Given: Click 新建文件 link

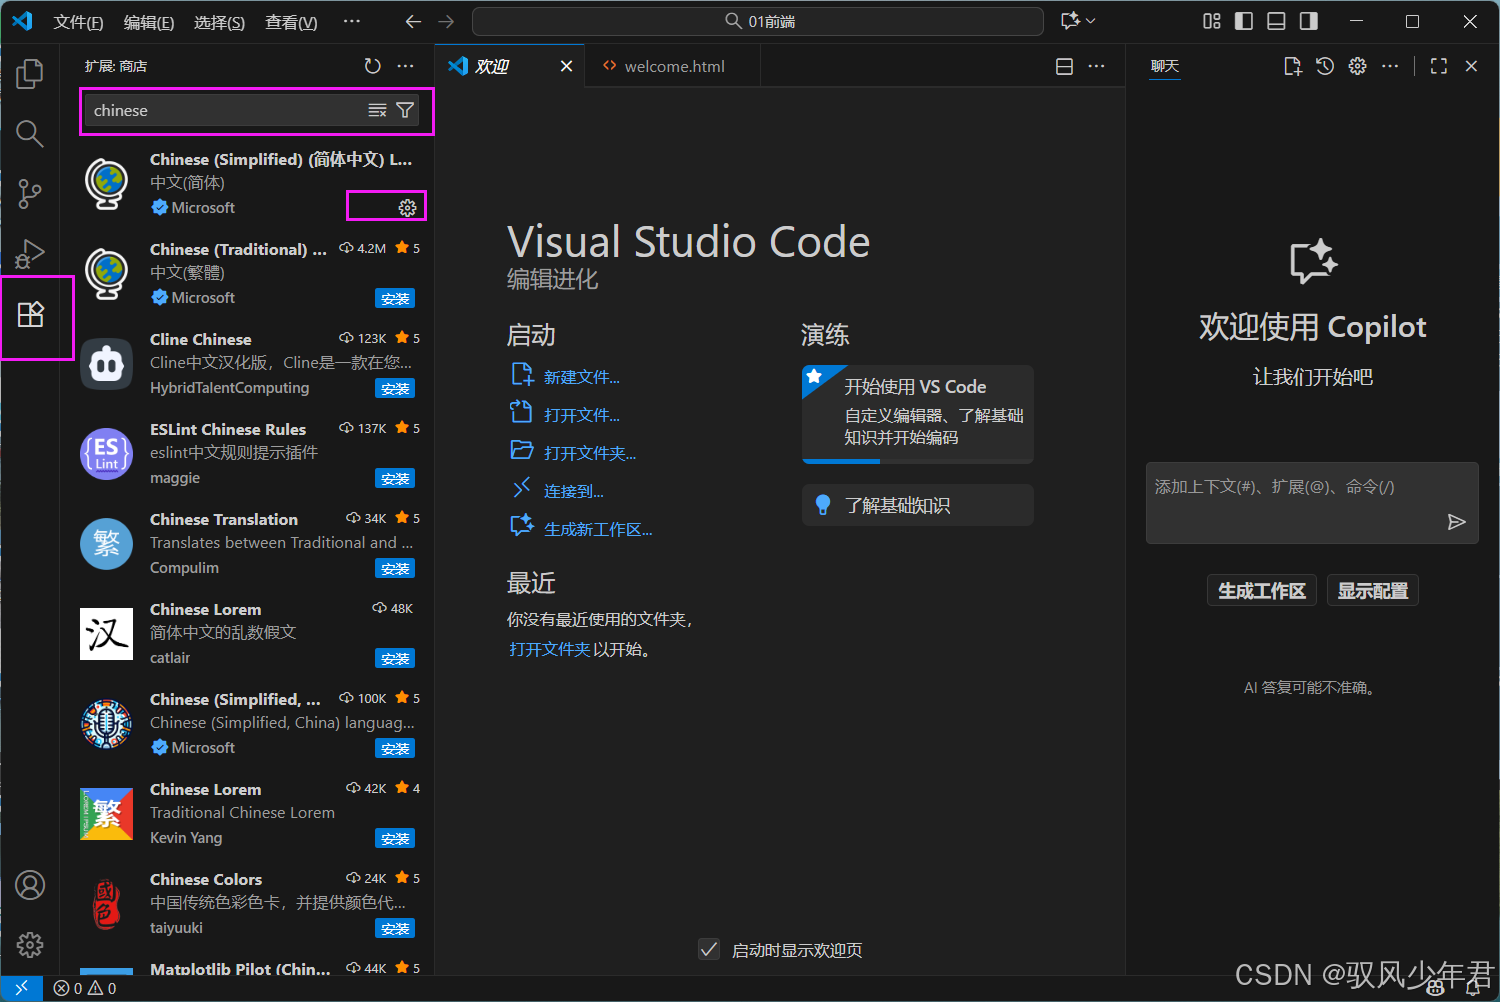Looking at the screenshot, I should (582, 377).
